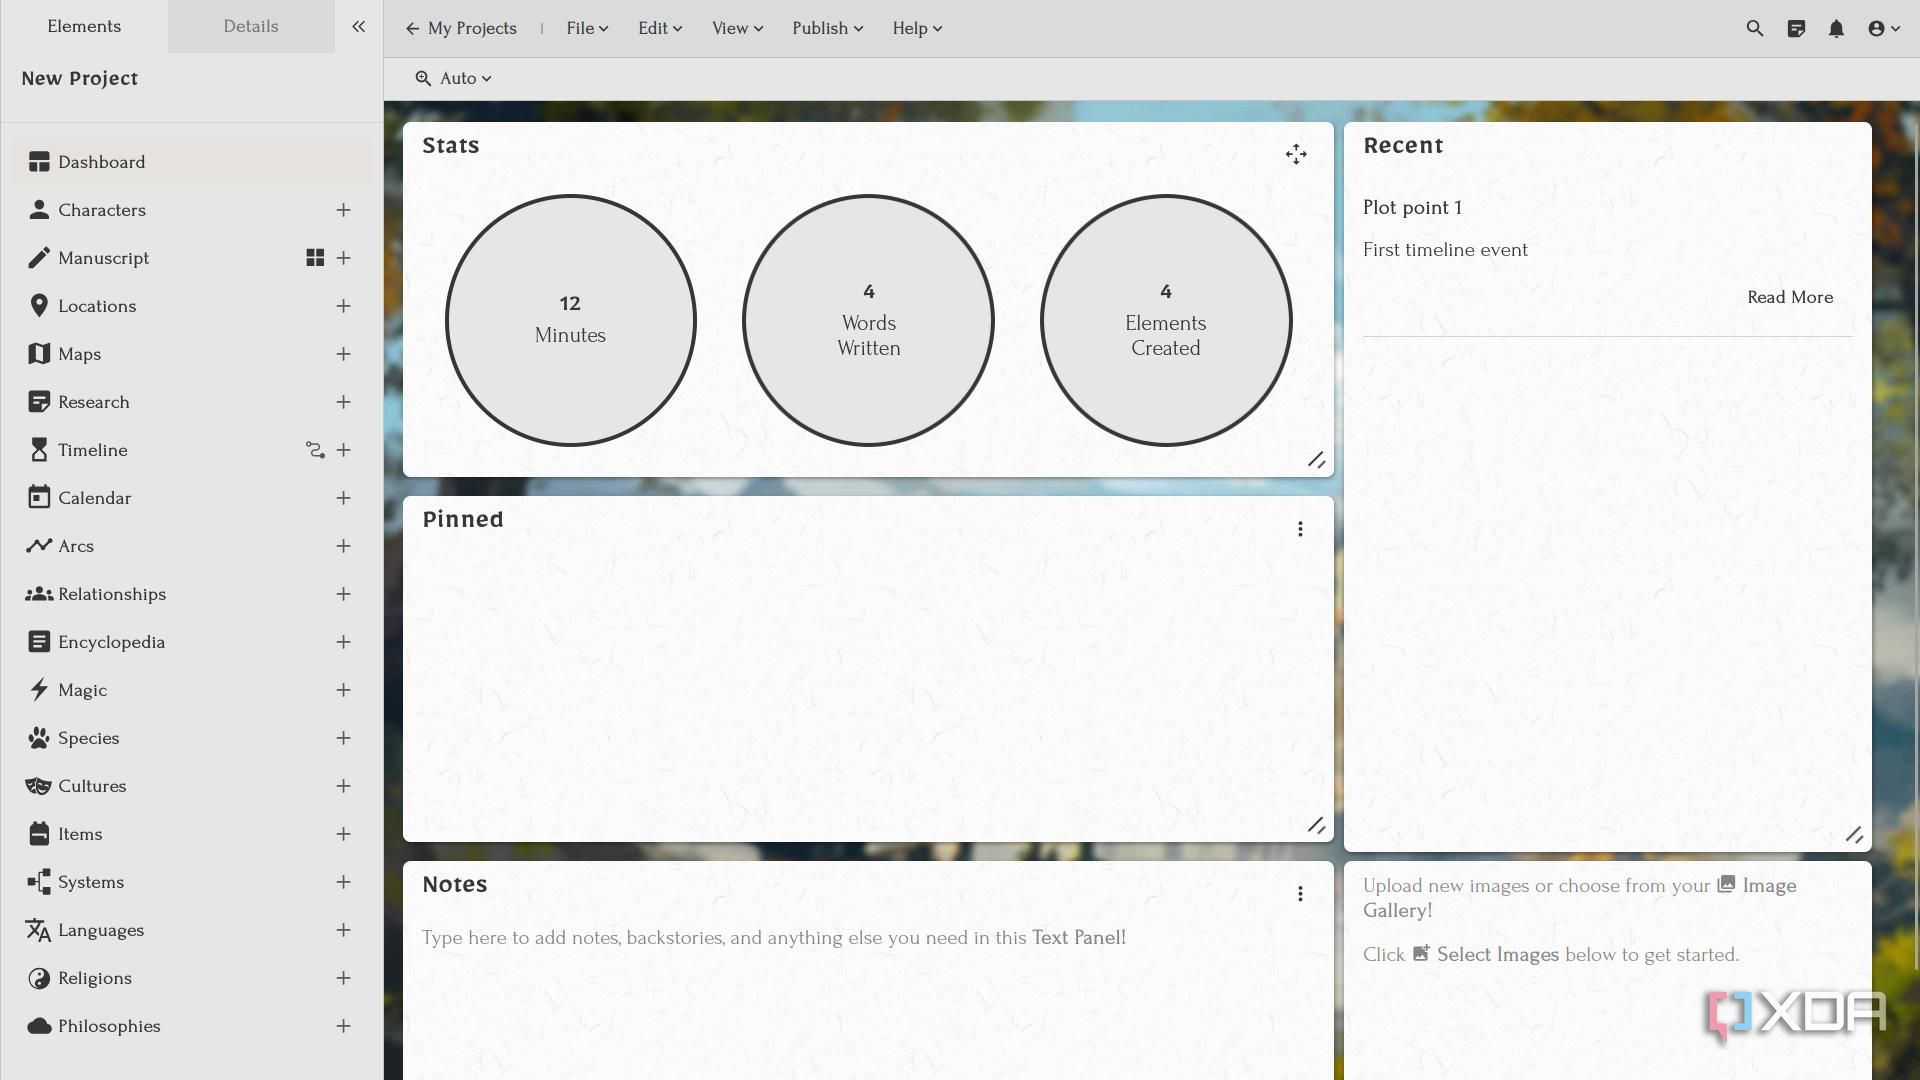Screen dimensions: 1920x1080
Task: Open the account profile dropdown
Action: click(x=1883, y=28)
